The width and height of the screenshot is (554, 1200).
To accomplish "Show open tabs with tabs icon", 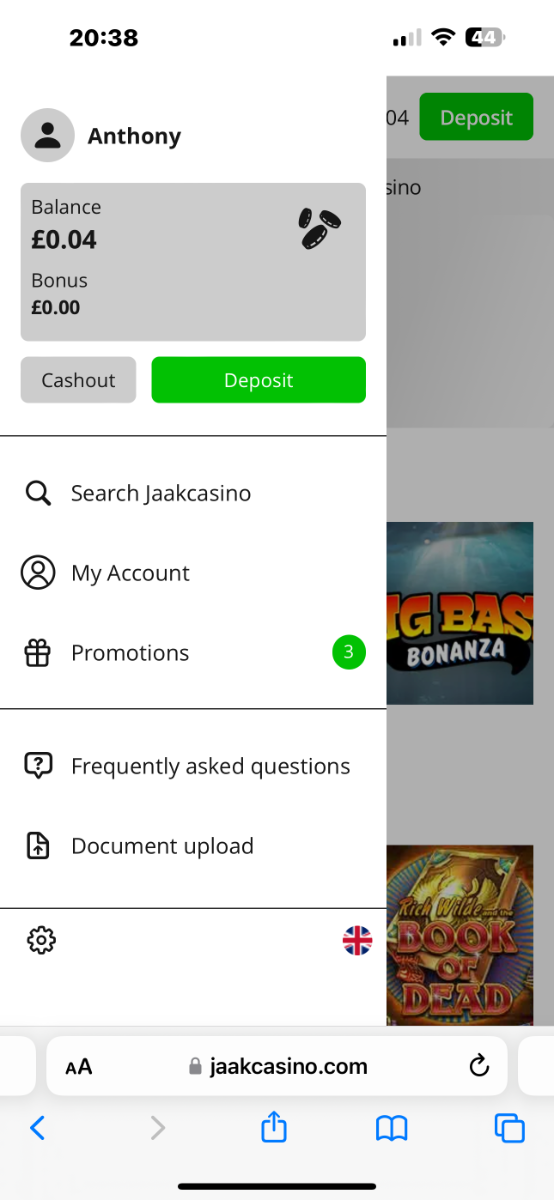I will [x=510, y=1128].
